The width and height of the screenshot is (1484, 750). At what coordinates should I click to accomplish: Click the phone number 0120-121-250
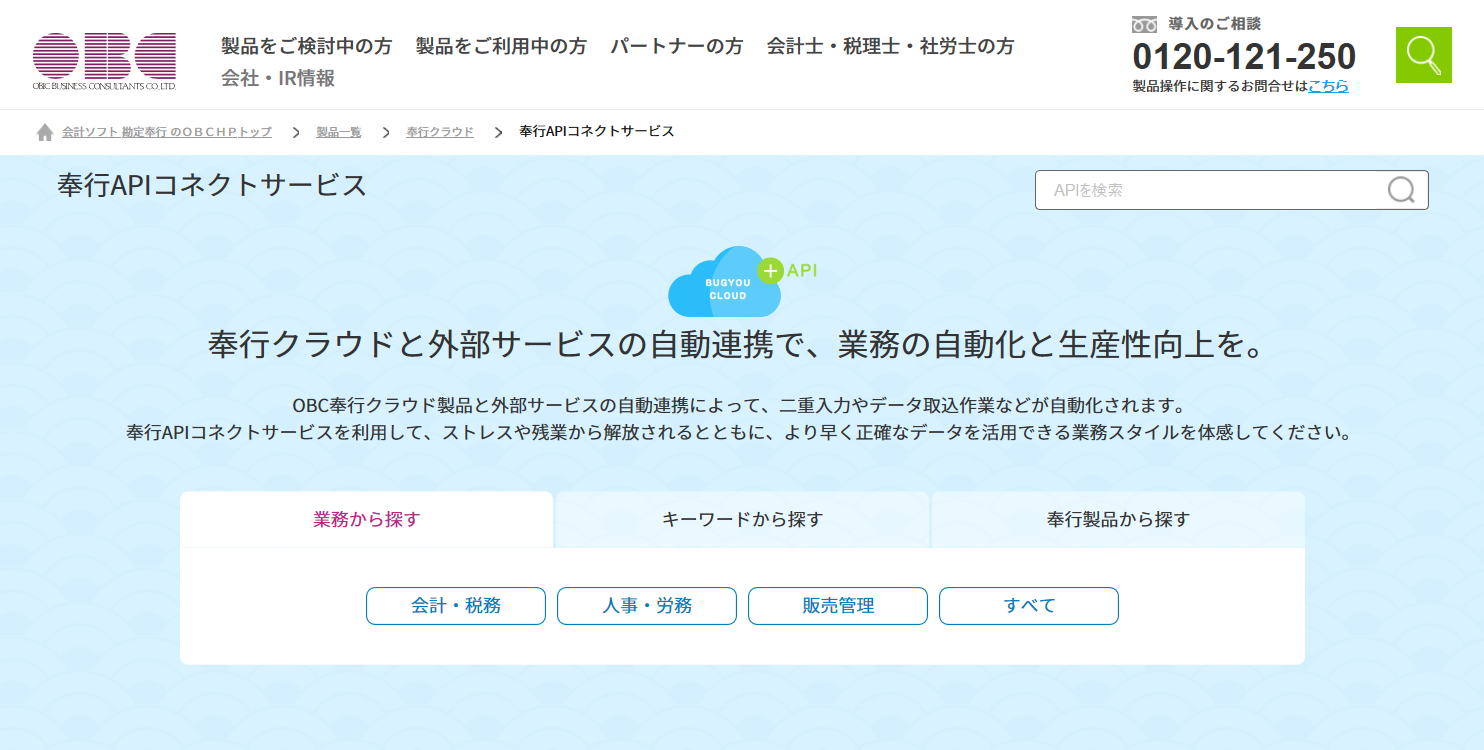point(1244,56)
